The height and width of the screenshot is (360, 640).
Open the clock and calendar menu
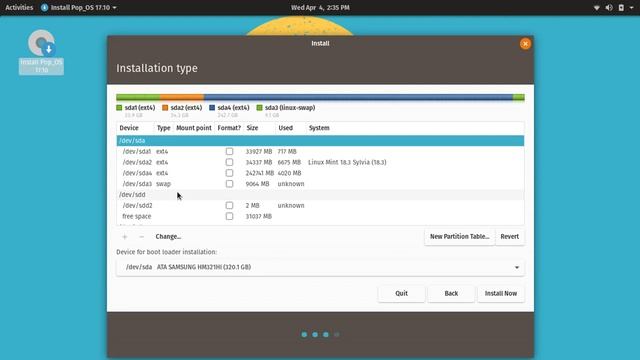[320, 8]
